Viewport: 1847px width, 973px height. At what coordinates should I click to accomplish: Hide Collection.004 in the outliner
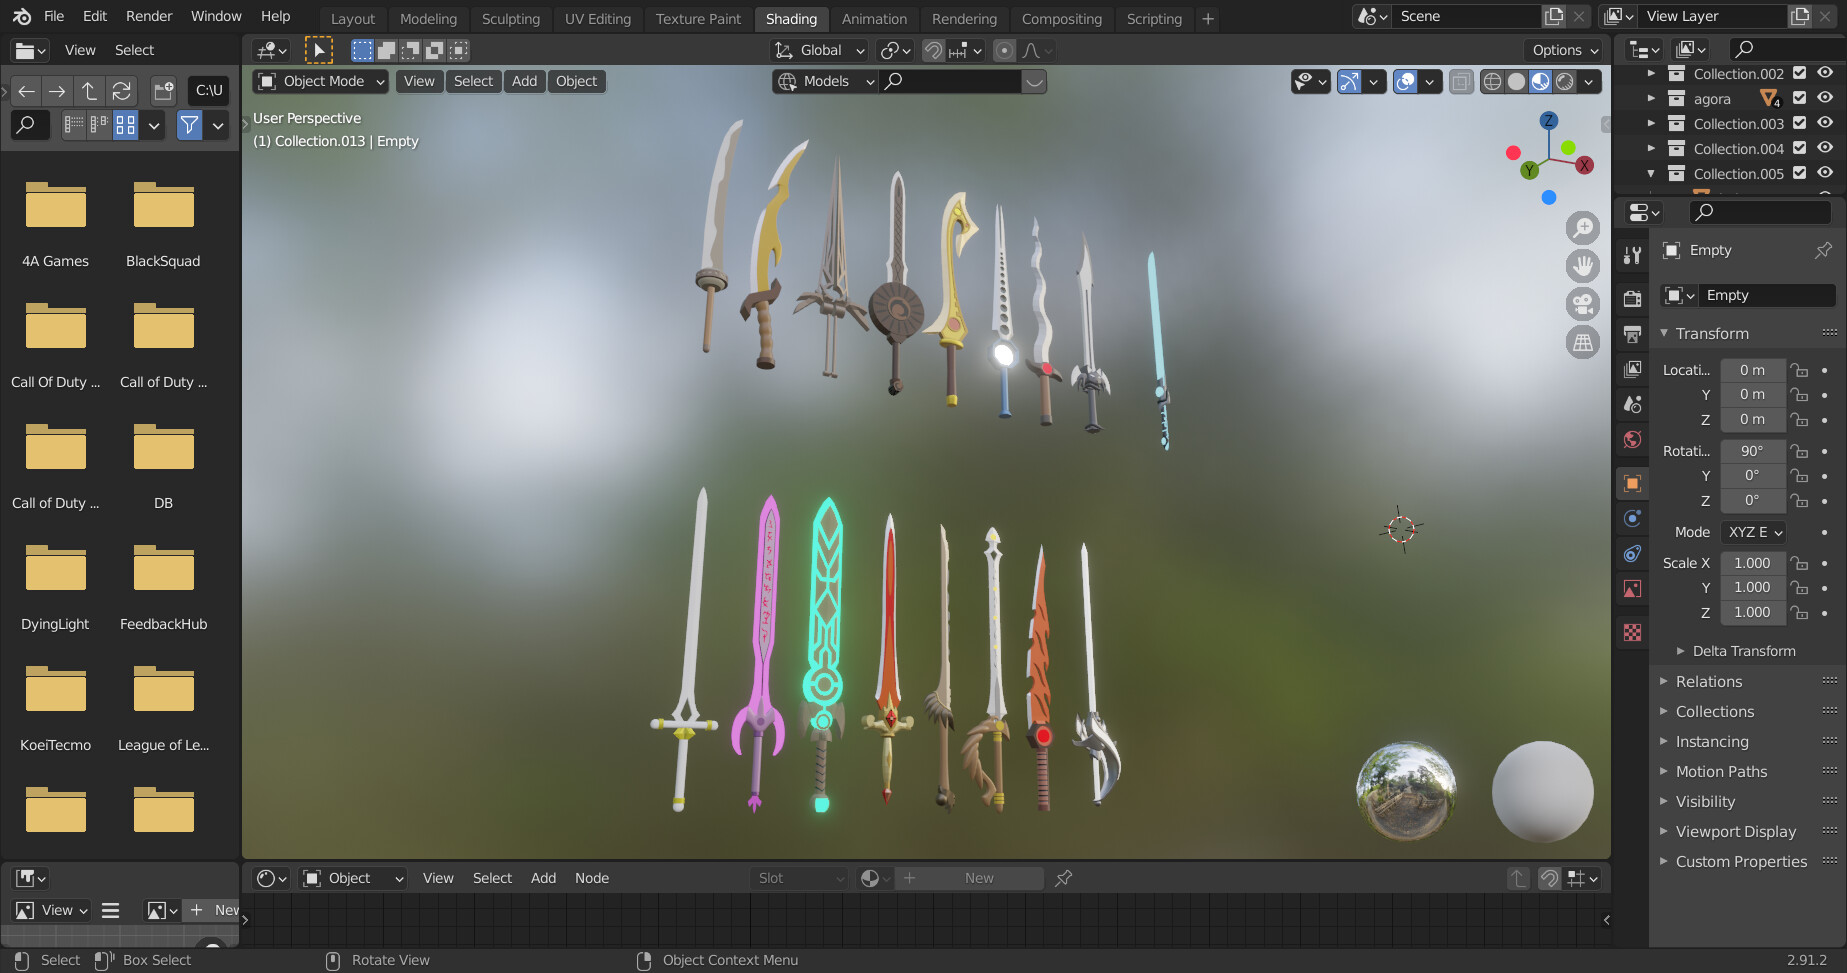[x=1824, y=148]
